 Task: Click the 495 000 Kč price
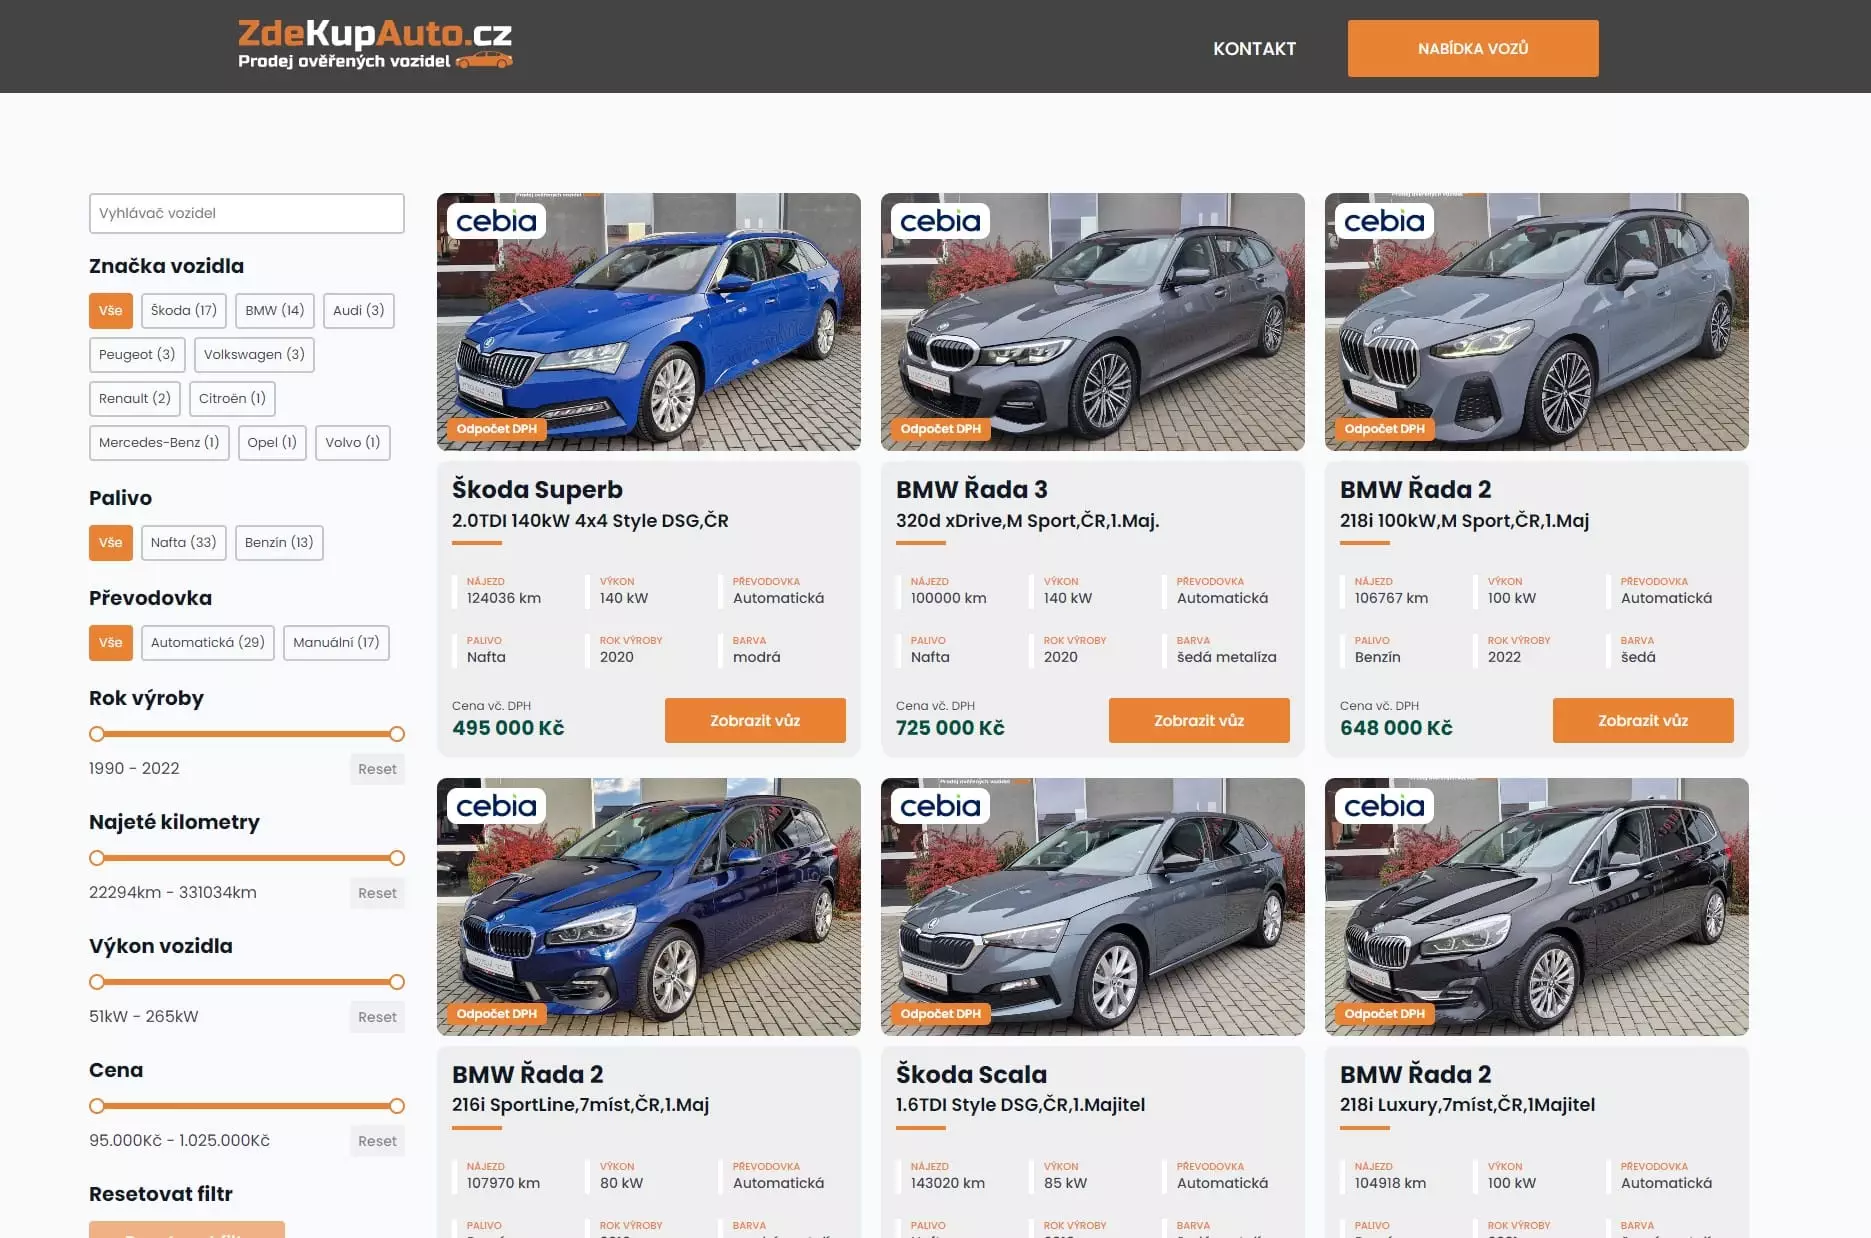click(x=508, y=728)
